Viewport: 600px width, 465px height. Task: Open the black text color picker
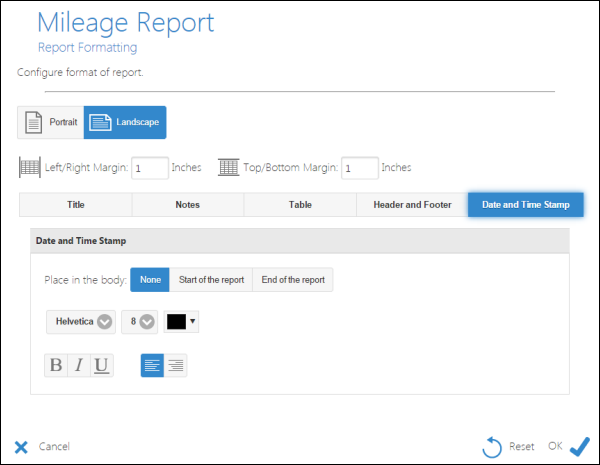tap(182, 322)
